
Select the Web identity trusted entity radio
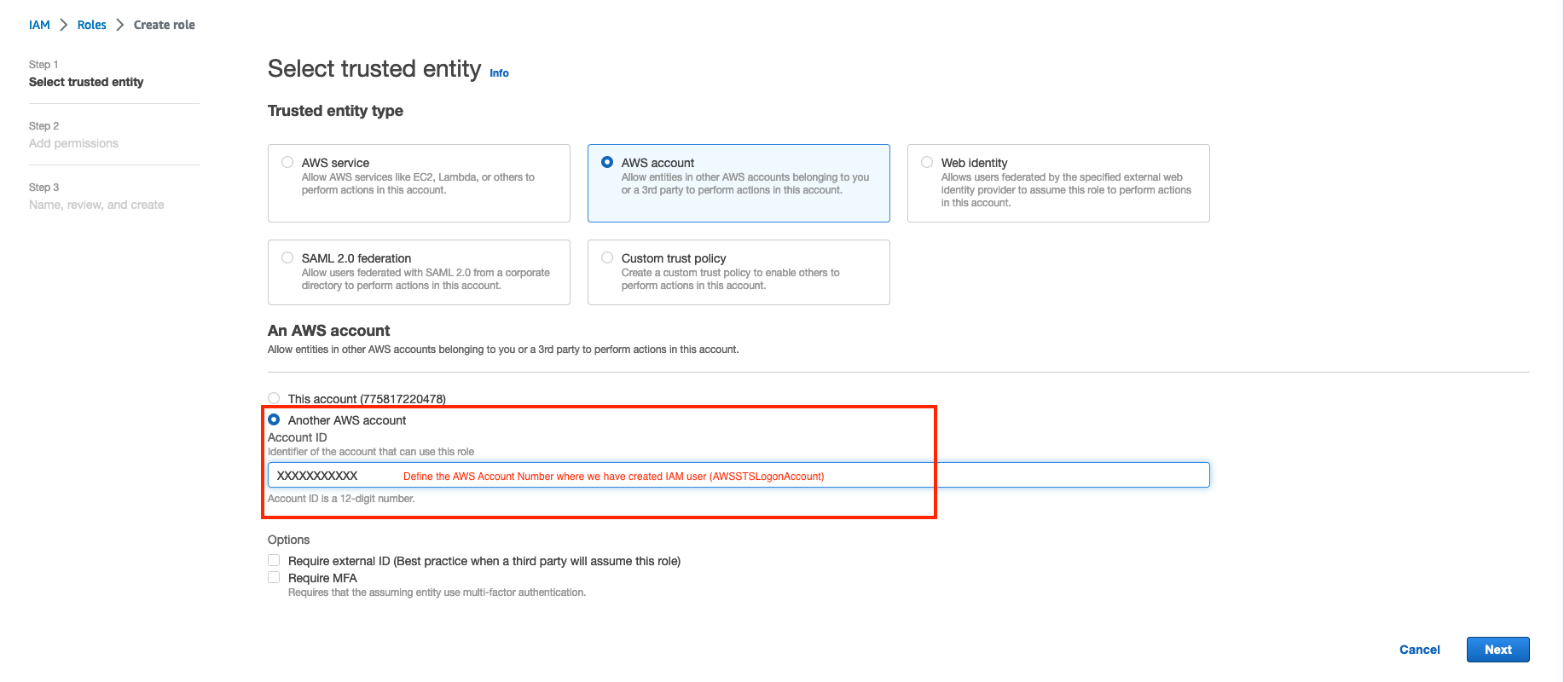click(929, 162)
